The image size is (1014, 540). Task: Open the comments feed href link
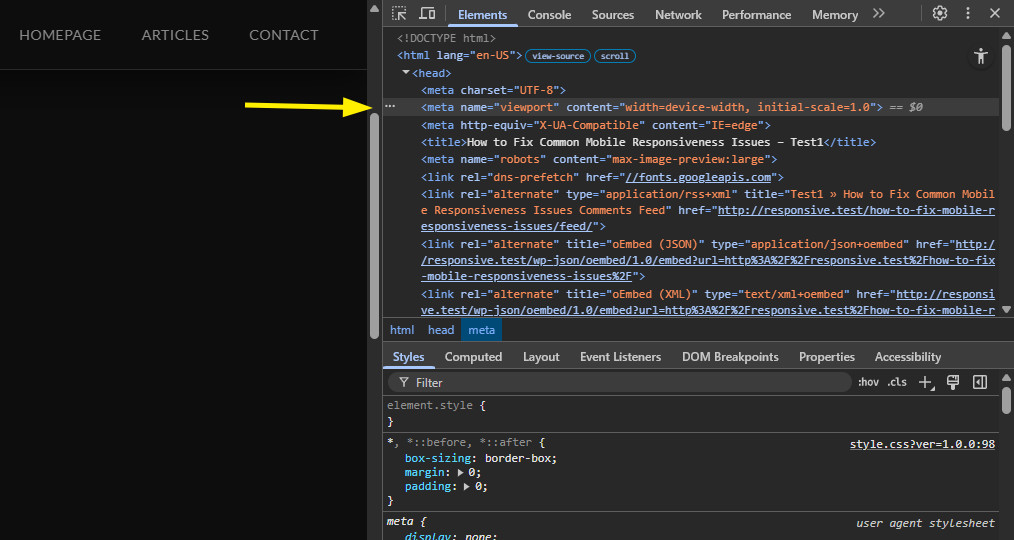(708, 218)
